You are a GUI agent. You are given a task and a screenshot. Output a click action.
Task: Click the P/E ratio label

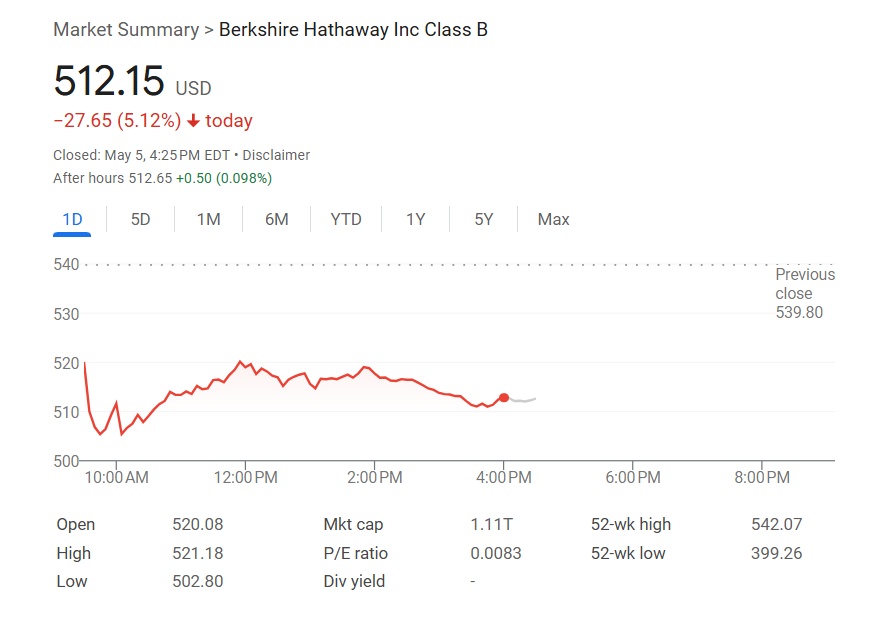click(355, 553)
